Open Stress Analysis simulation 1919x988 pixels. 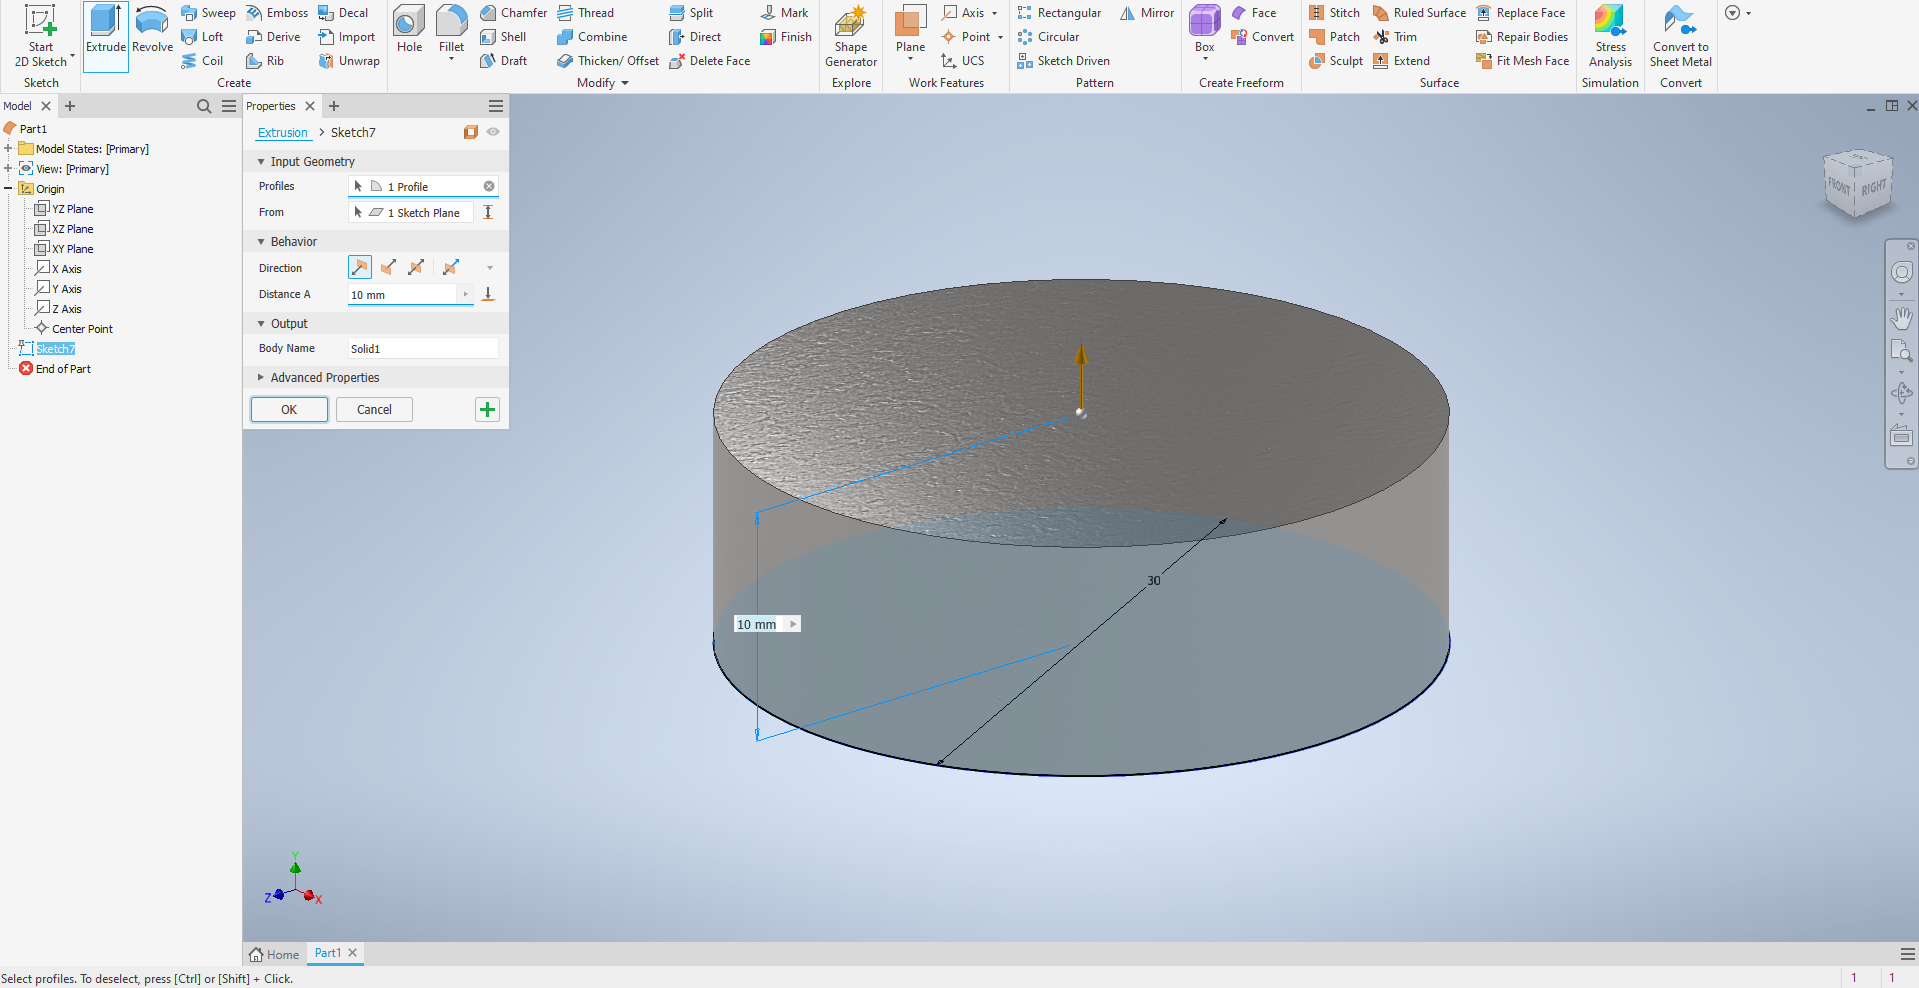(1610, 37)
